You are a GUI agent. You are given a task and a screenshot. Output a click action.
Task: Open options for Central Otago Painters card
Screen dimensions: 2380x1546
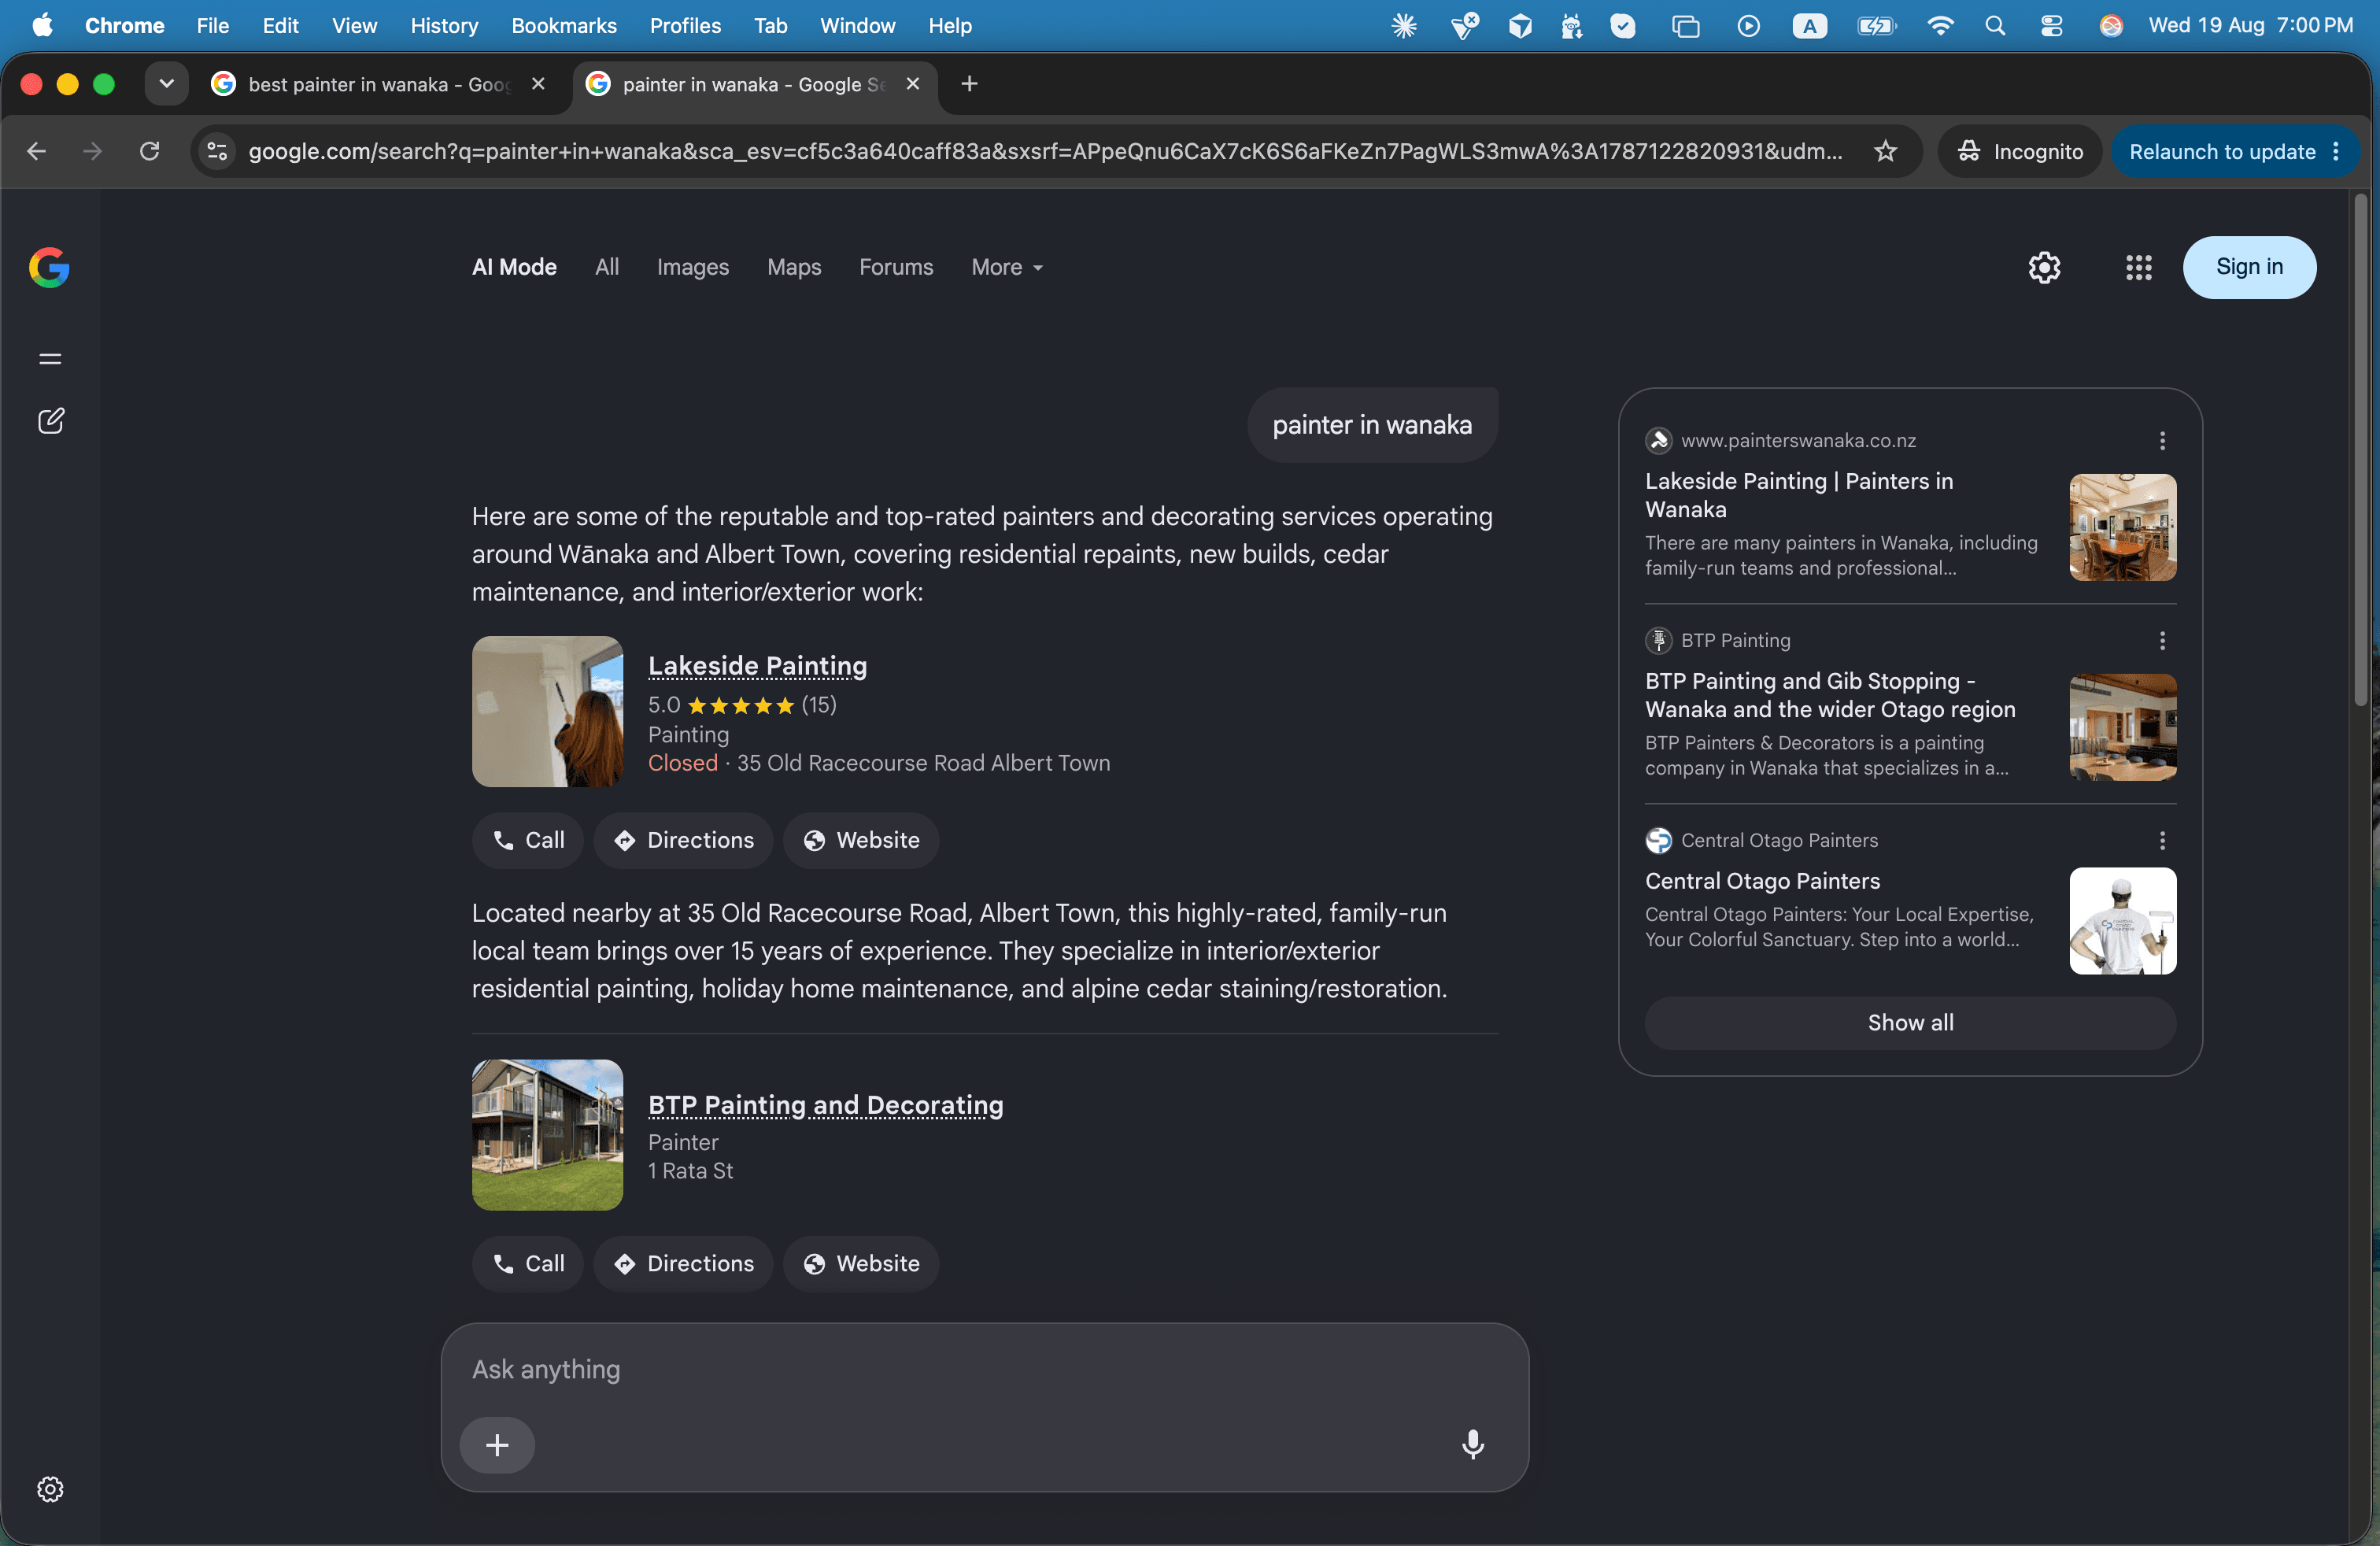2162,841
